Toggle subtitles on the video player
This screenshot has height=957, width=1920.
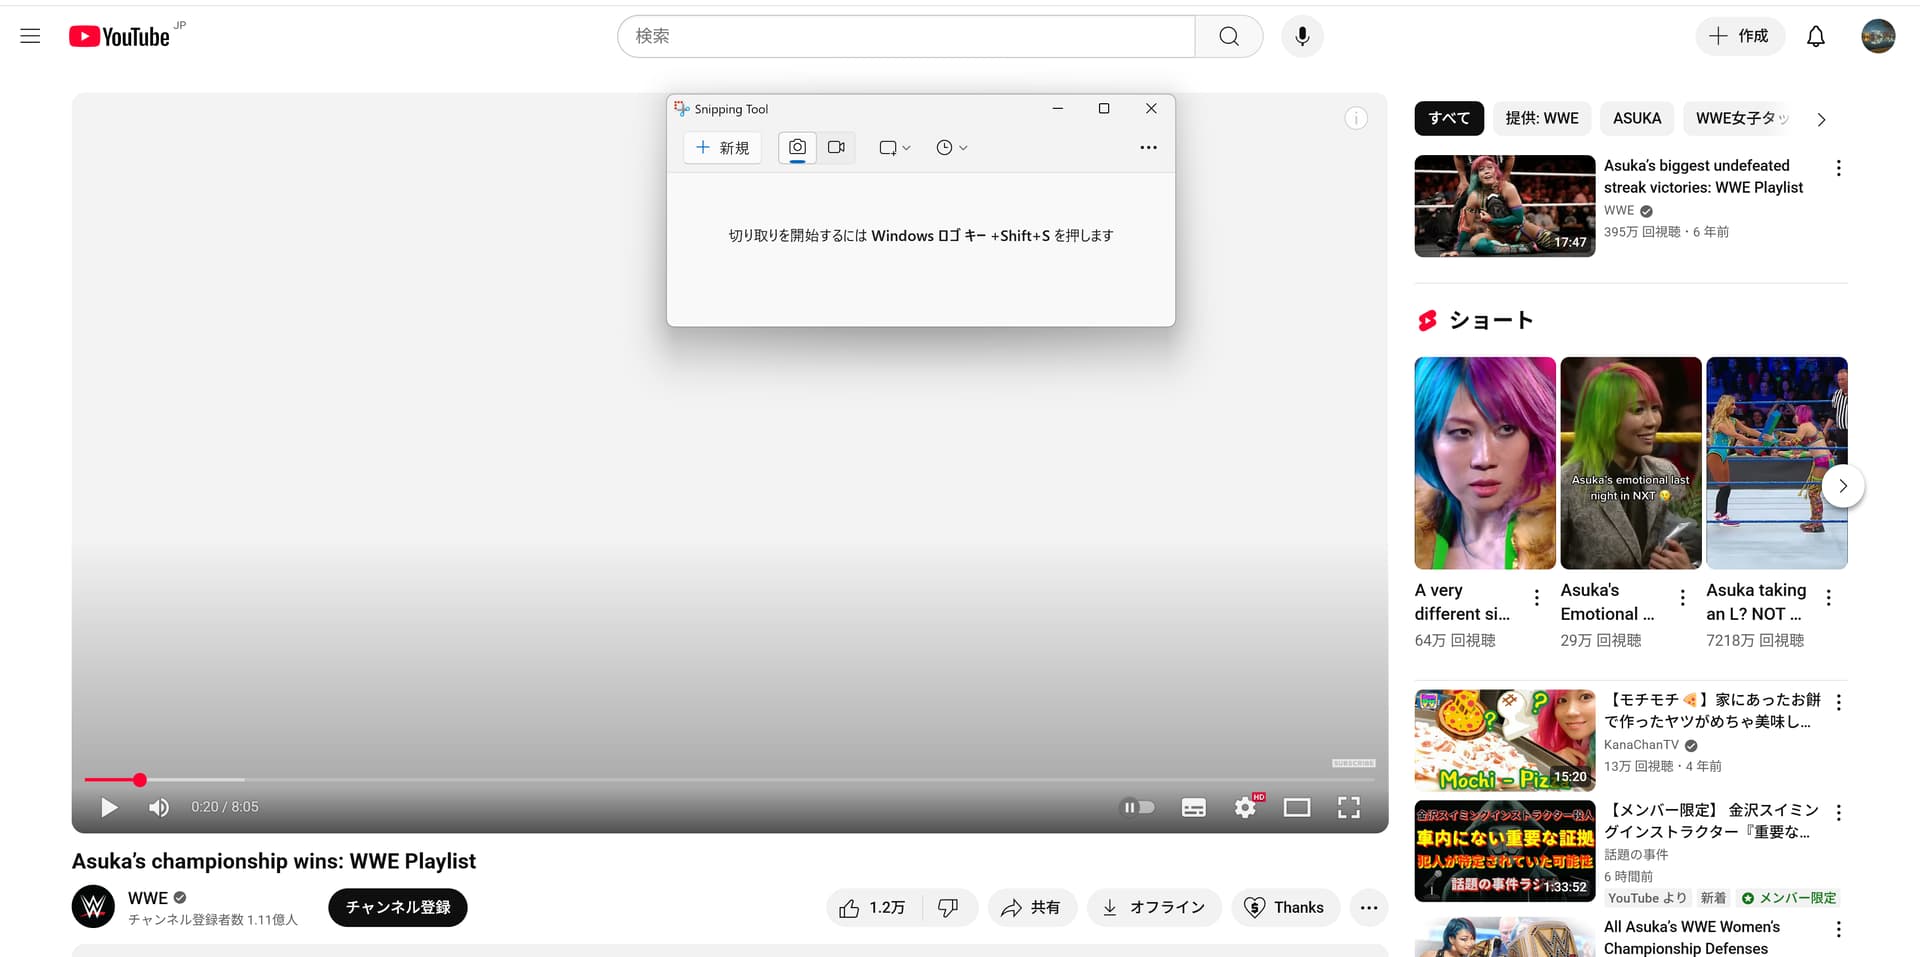pyautogui.click(x=1194, y=807)
